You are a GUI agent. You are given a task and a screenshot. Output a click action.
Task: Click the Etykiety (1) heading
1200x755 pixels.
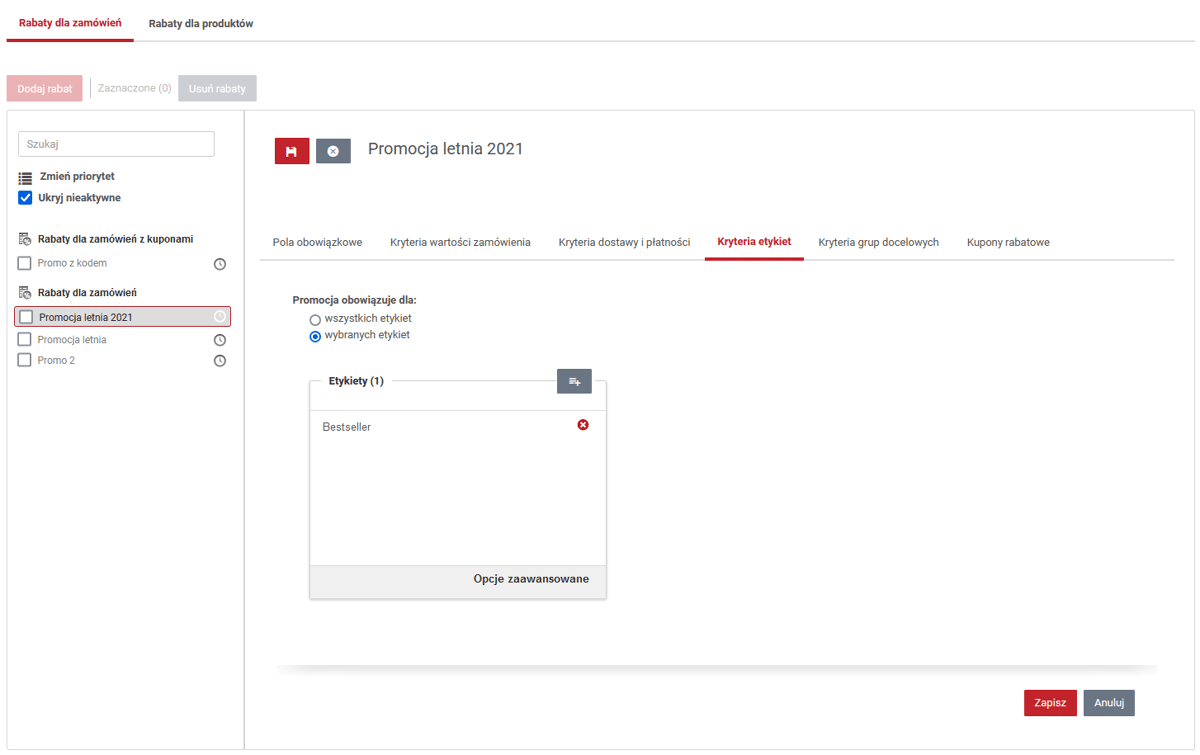point(356,381)
